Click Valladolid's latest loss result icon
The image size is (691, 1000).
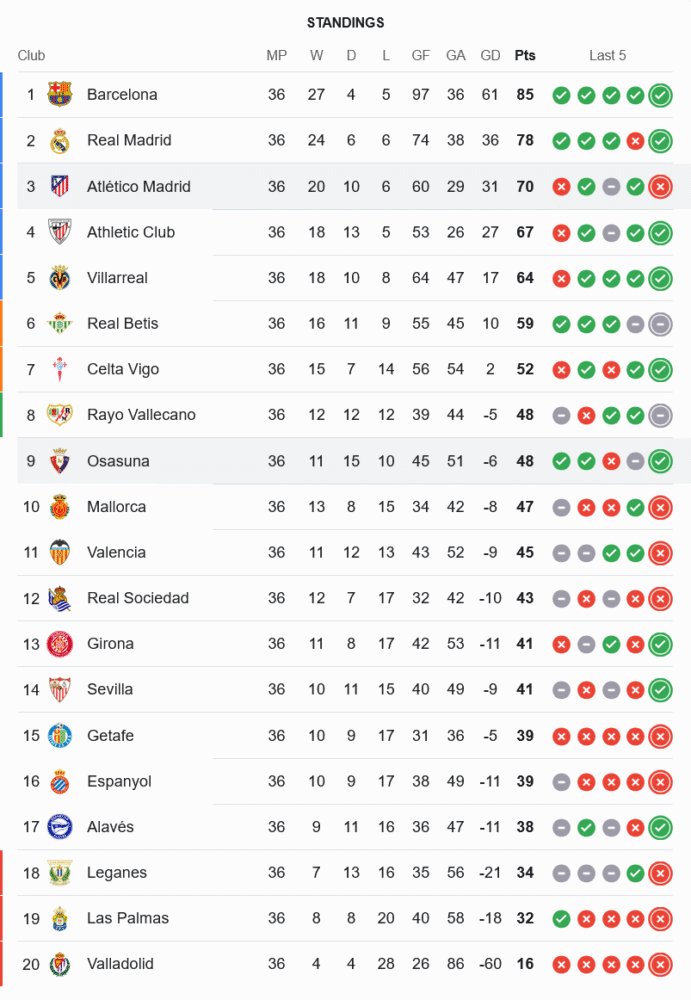[660, 965]
